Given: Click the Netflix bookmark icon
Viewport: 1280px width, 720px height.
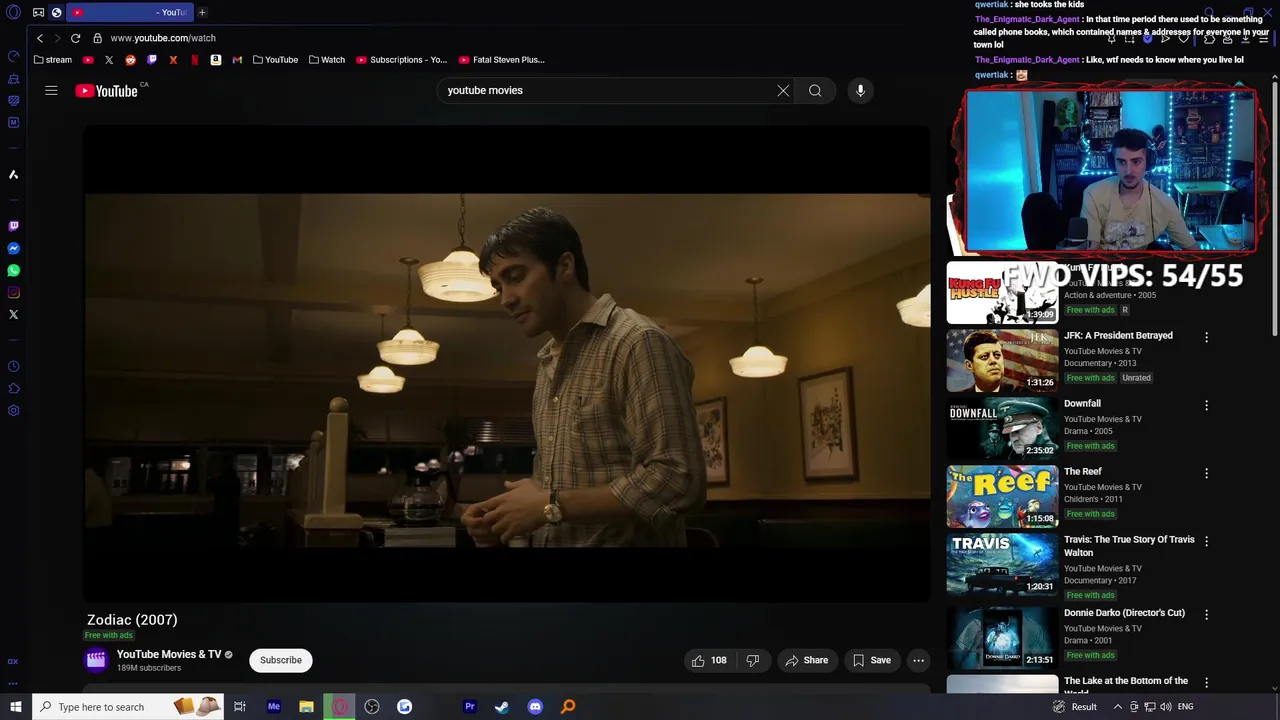Looking at the screenshot, I should tap(194, 60).
